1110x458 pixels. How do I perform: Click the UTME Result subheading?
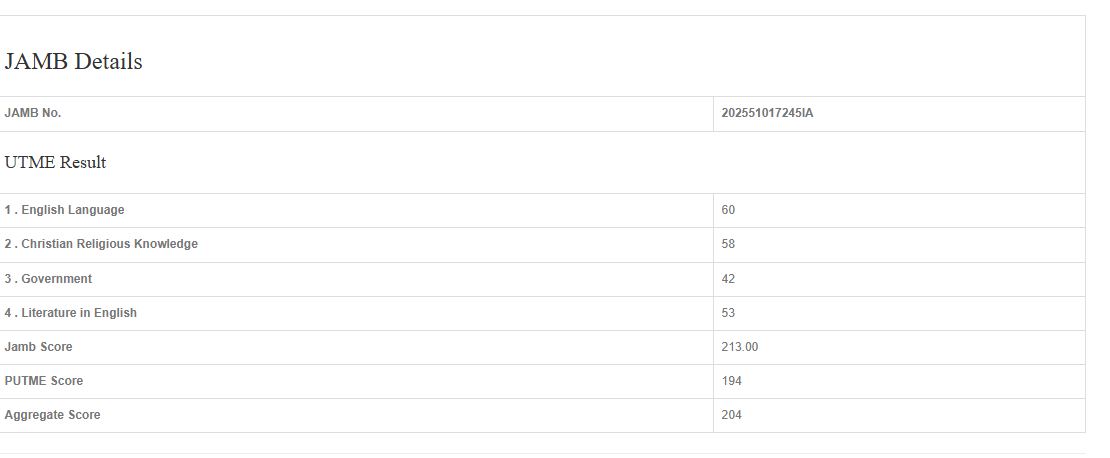click(55, 162)
